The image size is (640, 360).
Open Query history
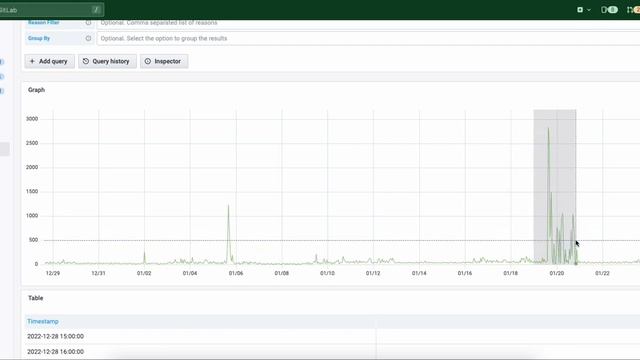pos(107,61)
